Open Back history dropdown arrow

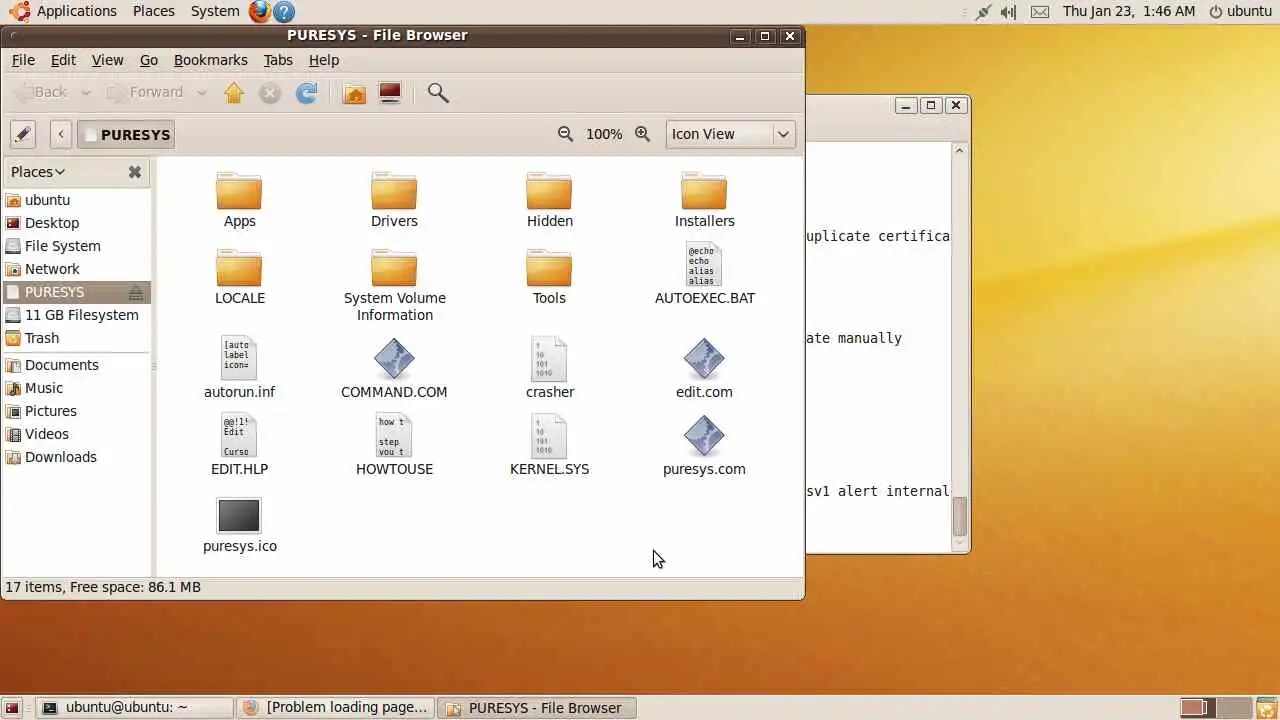(86, 93)
